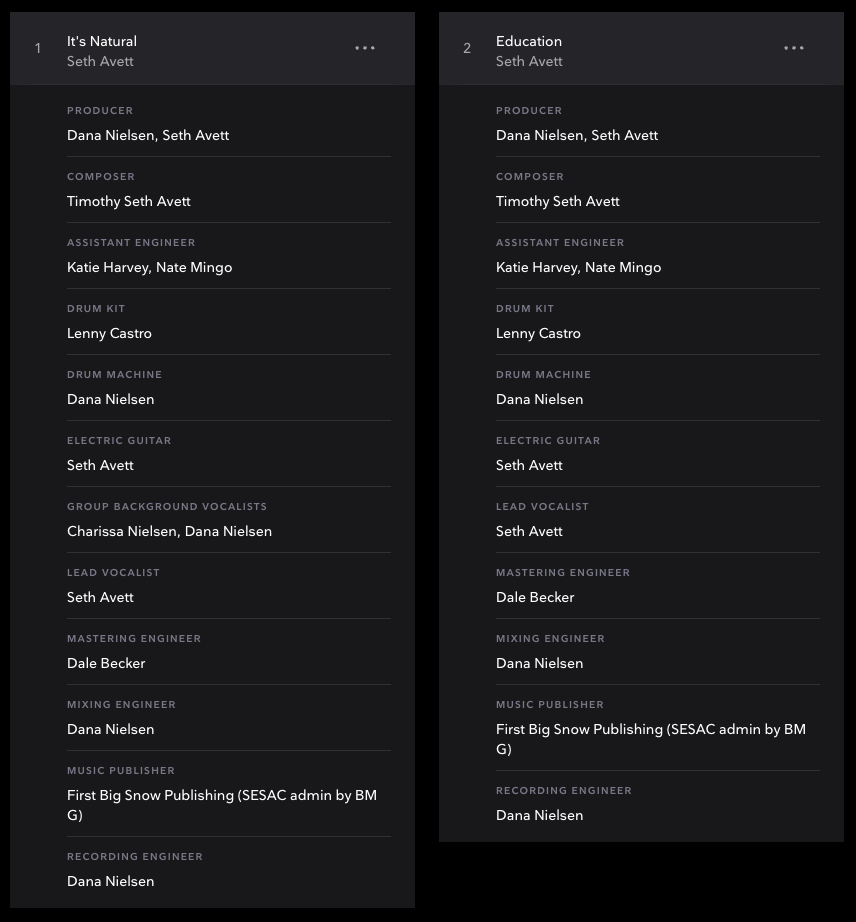
Task: Click Dale Becker mastering credit in It's Natural
Action: tap(106, 663)
